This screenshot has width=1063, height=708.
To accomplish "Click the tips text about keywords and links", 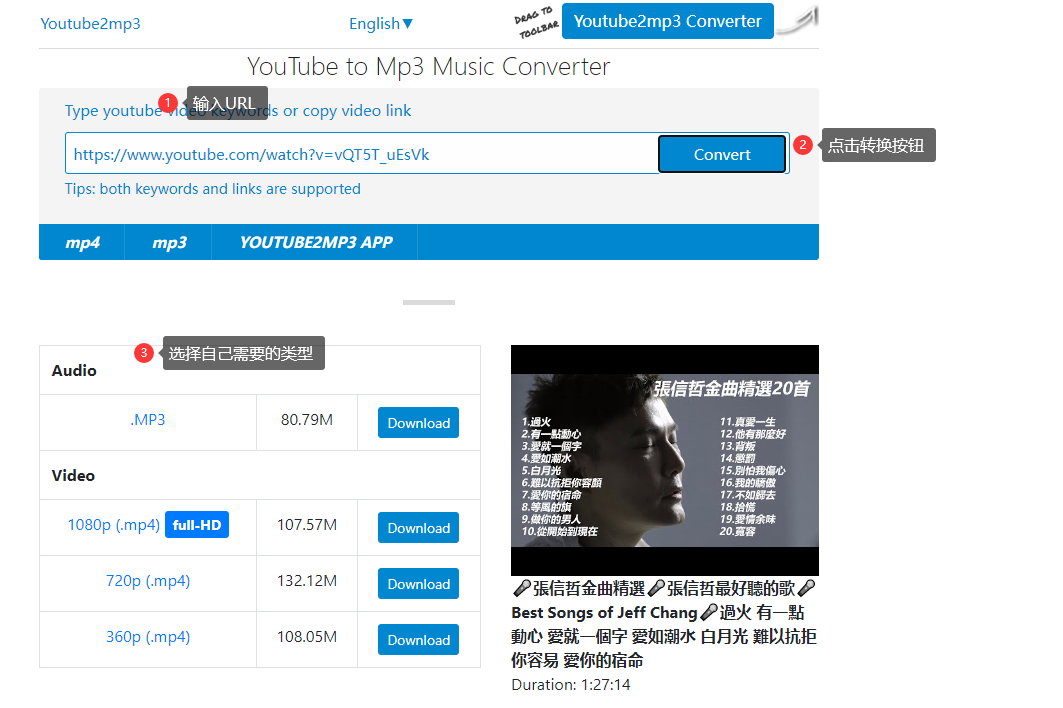I will coord(212,189).
